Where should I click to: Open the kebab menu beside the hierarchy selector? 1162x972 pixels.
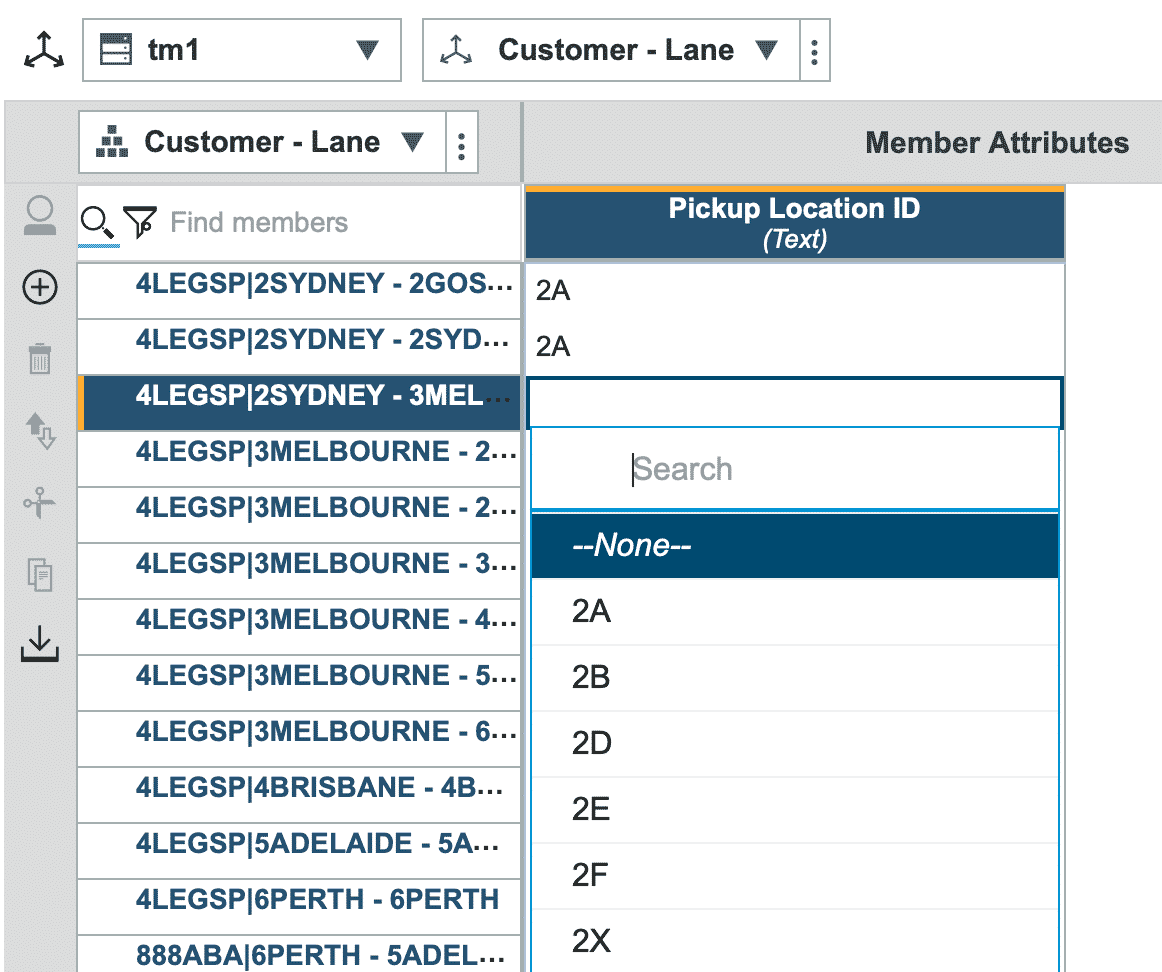(x=461, y=142)
